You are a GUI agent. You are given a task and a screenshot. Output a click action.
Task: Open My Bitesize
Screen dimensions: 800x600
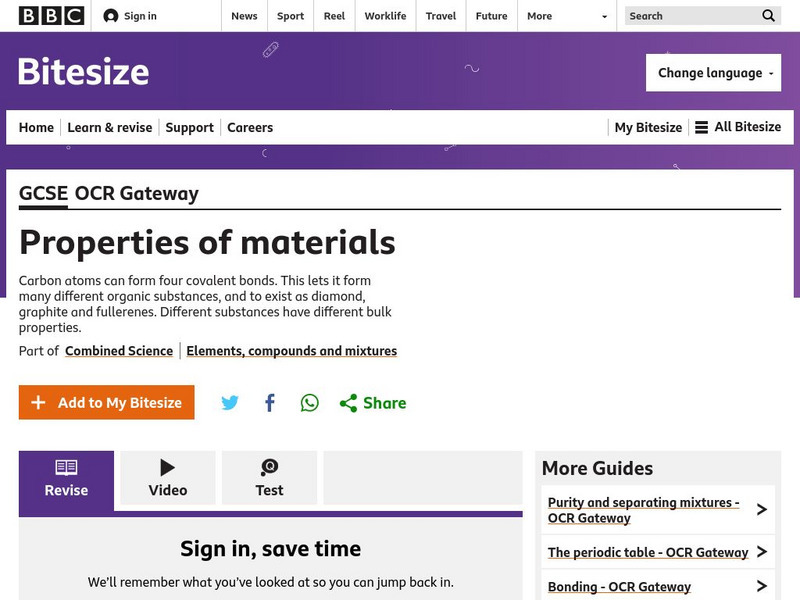(648, 127)
